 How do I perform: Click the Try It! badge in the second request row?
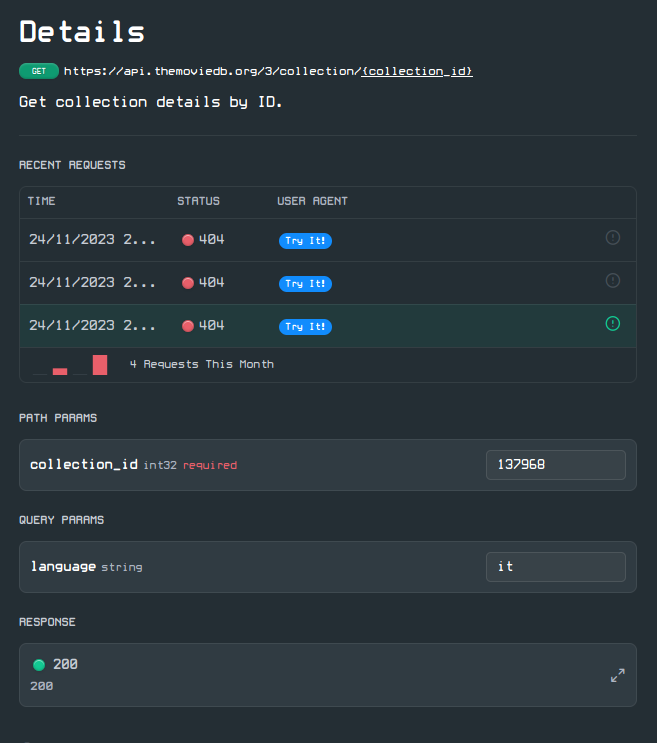pos(305,284)
